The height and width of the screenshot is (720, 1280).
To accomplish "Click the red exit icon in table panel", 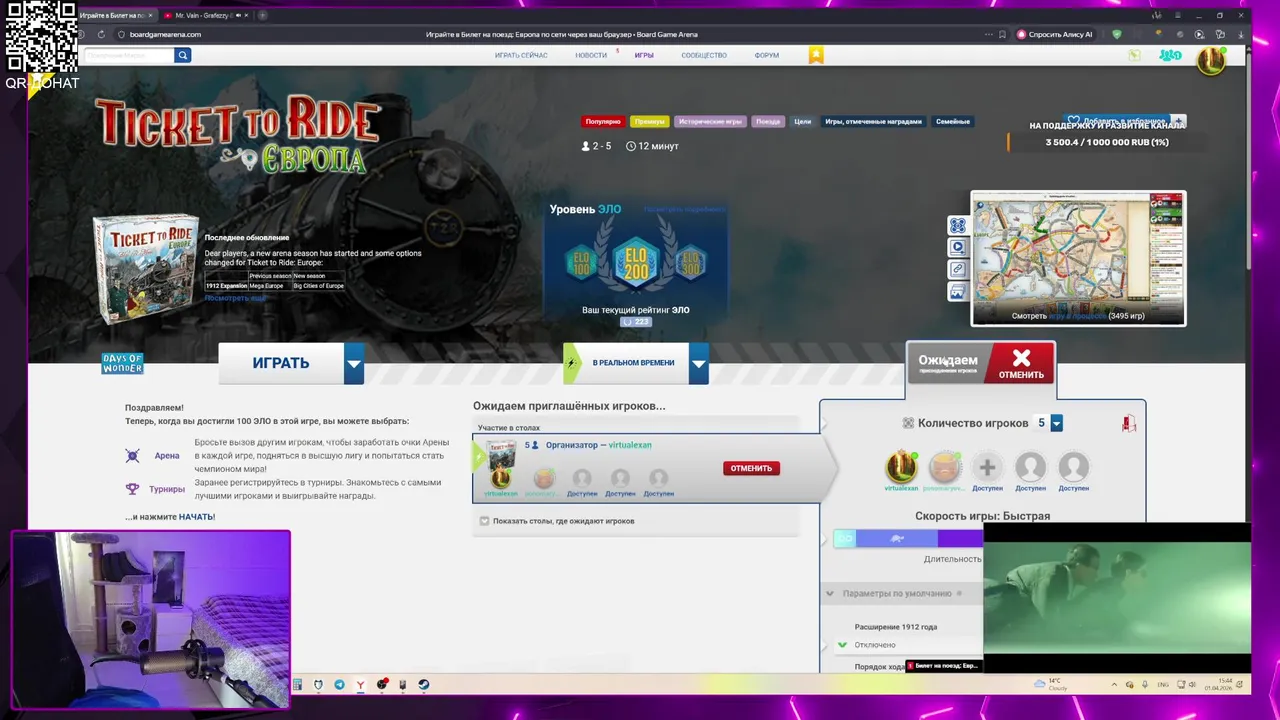I will pyautogui.click(x=1128, y=424).
